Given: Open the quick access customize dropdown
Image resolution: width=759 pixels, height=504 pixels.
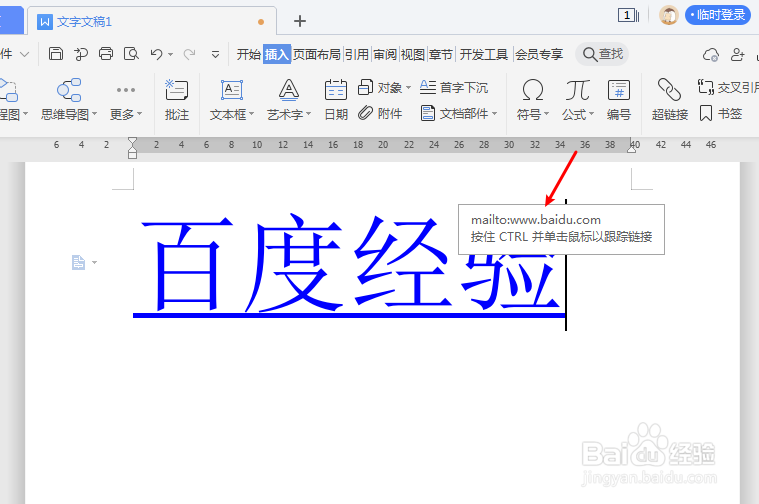Looking at the screenshot, I should pyautogui.click(x=215, y=55).
